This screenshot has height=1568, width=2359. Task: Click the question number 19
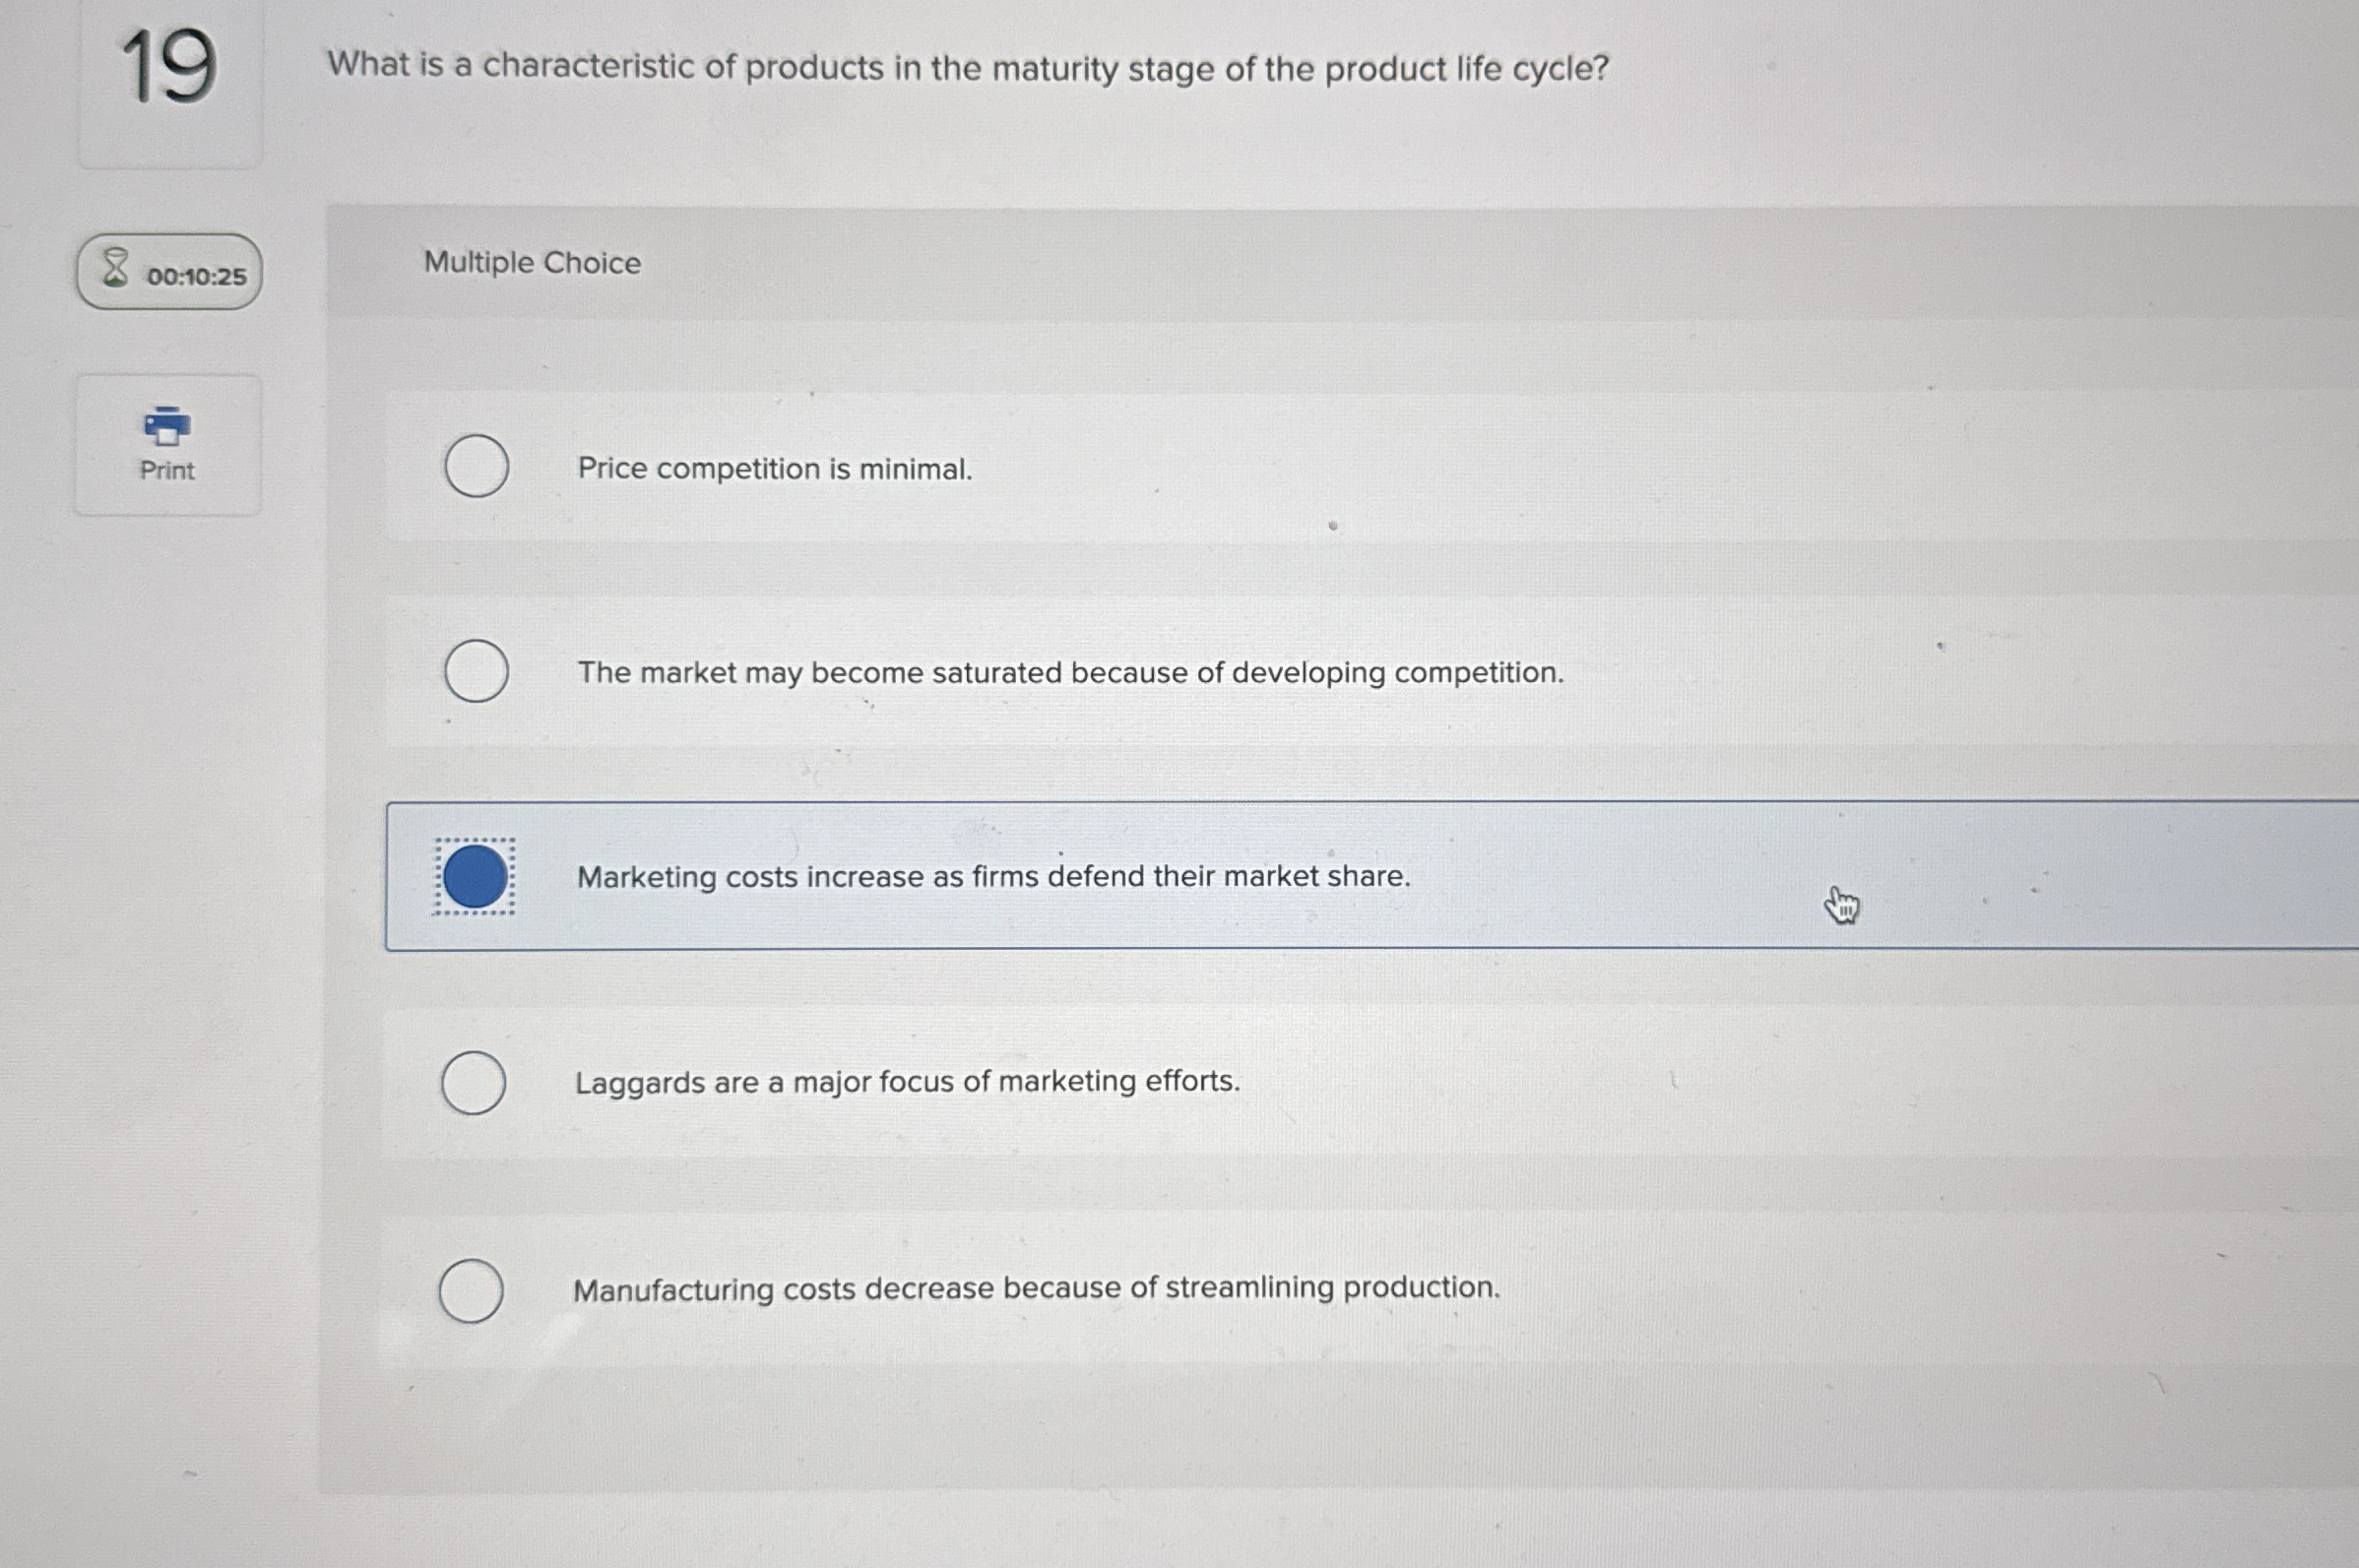click(x=168, y=67)
